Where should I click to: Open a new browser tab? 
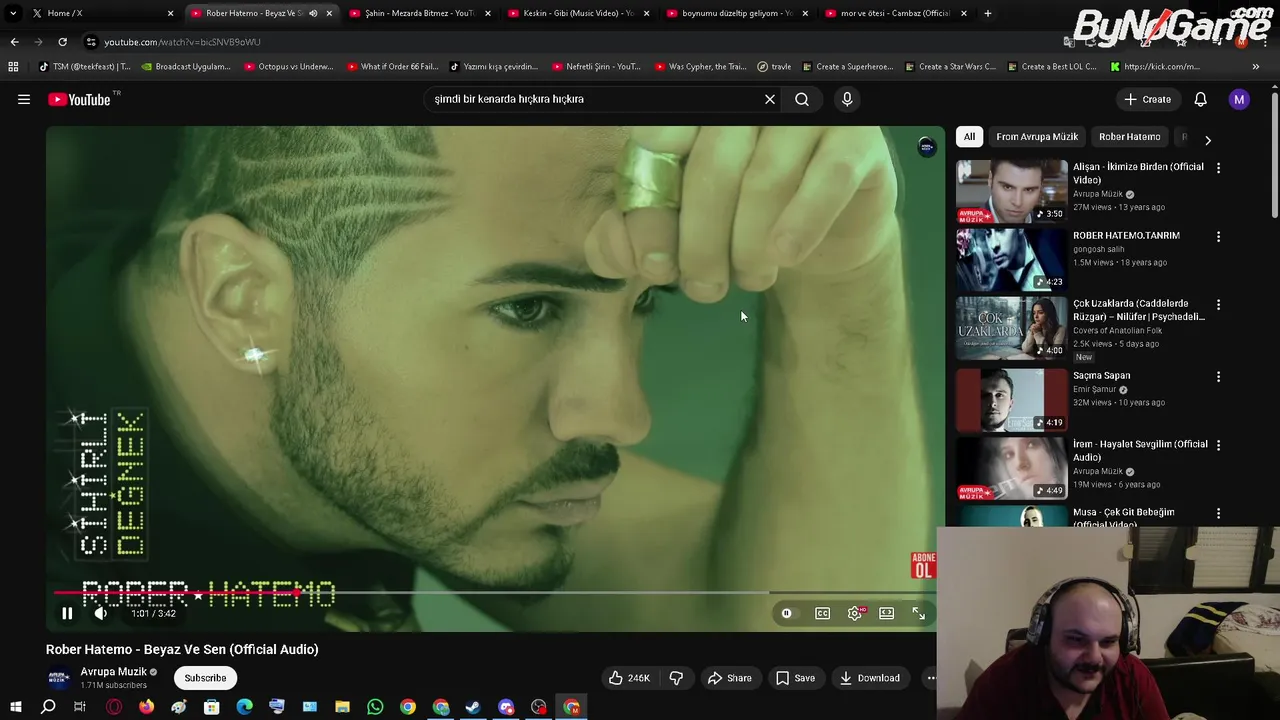[x=987, y=13]
